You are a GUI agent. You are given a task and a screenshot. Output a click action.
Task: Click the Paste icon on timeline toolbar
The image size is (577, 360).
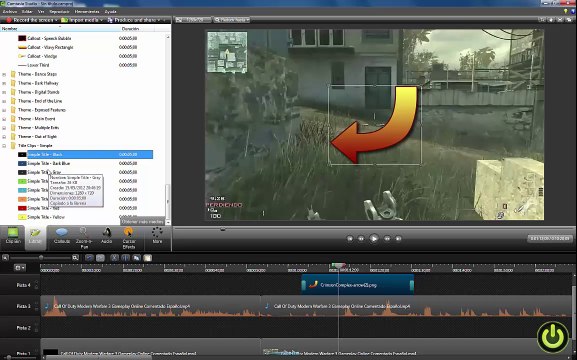click(x=148, y=258)
